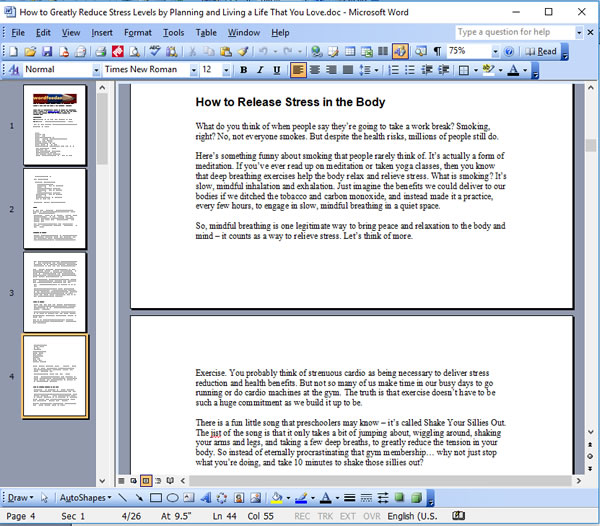Insert WordArt from the Drawing toolbar

205,498
